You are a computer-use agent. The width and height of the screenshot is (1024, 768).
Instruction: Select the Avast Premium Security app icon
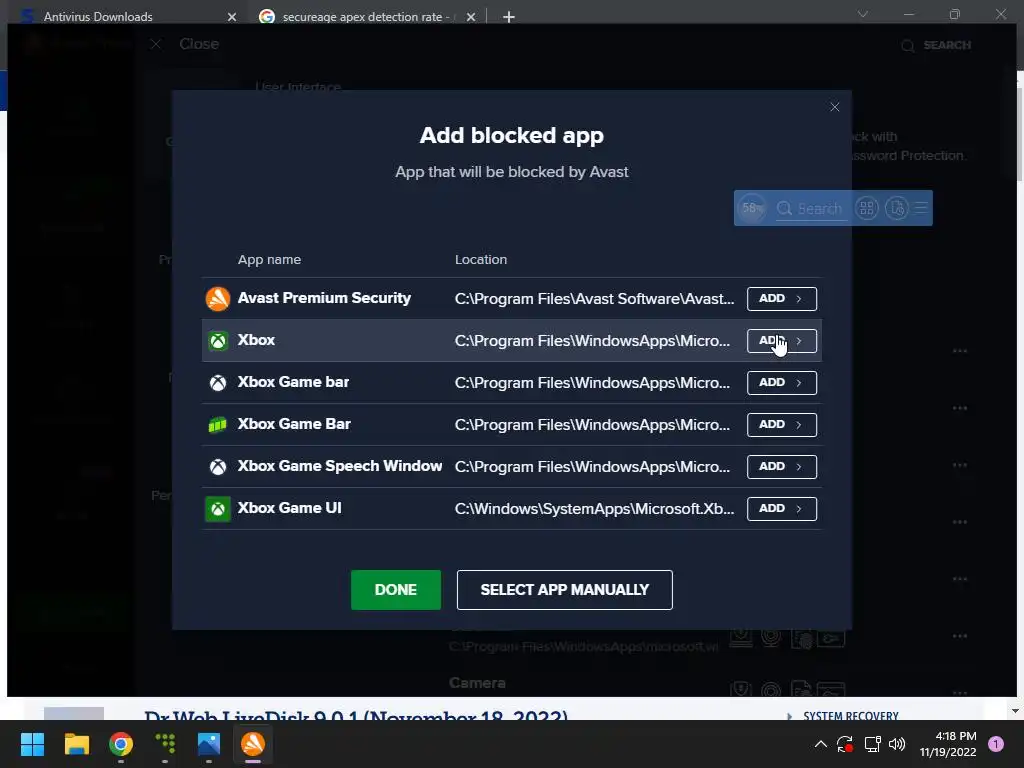pos(217,298)
